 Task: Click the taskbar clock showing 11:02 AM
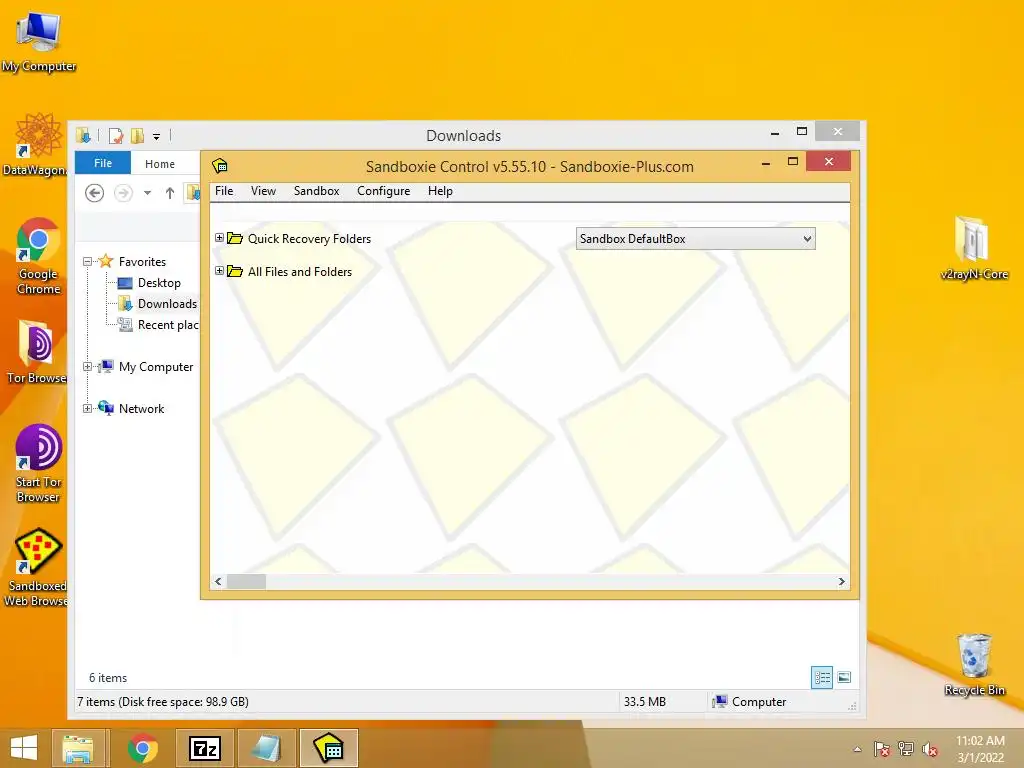pyautogui.click(x=980, y=749)
